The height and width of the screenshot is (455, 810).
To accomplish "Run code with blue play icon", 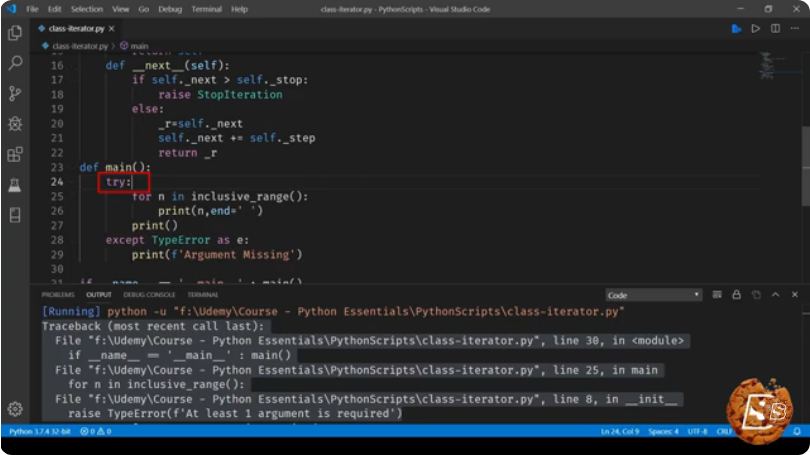I will pyautogui.click(x=737, y=29).
